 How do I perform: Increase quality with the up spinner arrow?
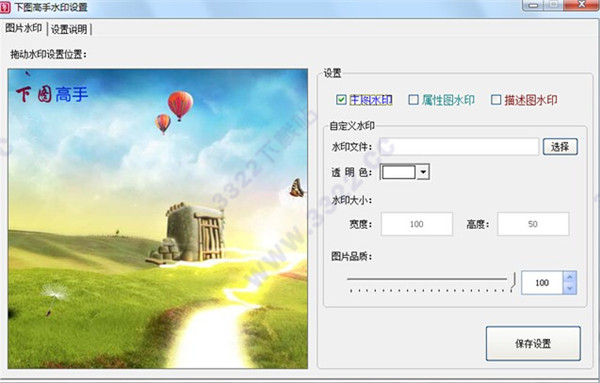[x=569, y=277]
